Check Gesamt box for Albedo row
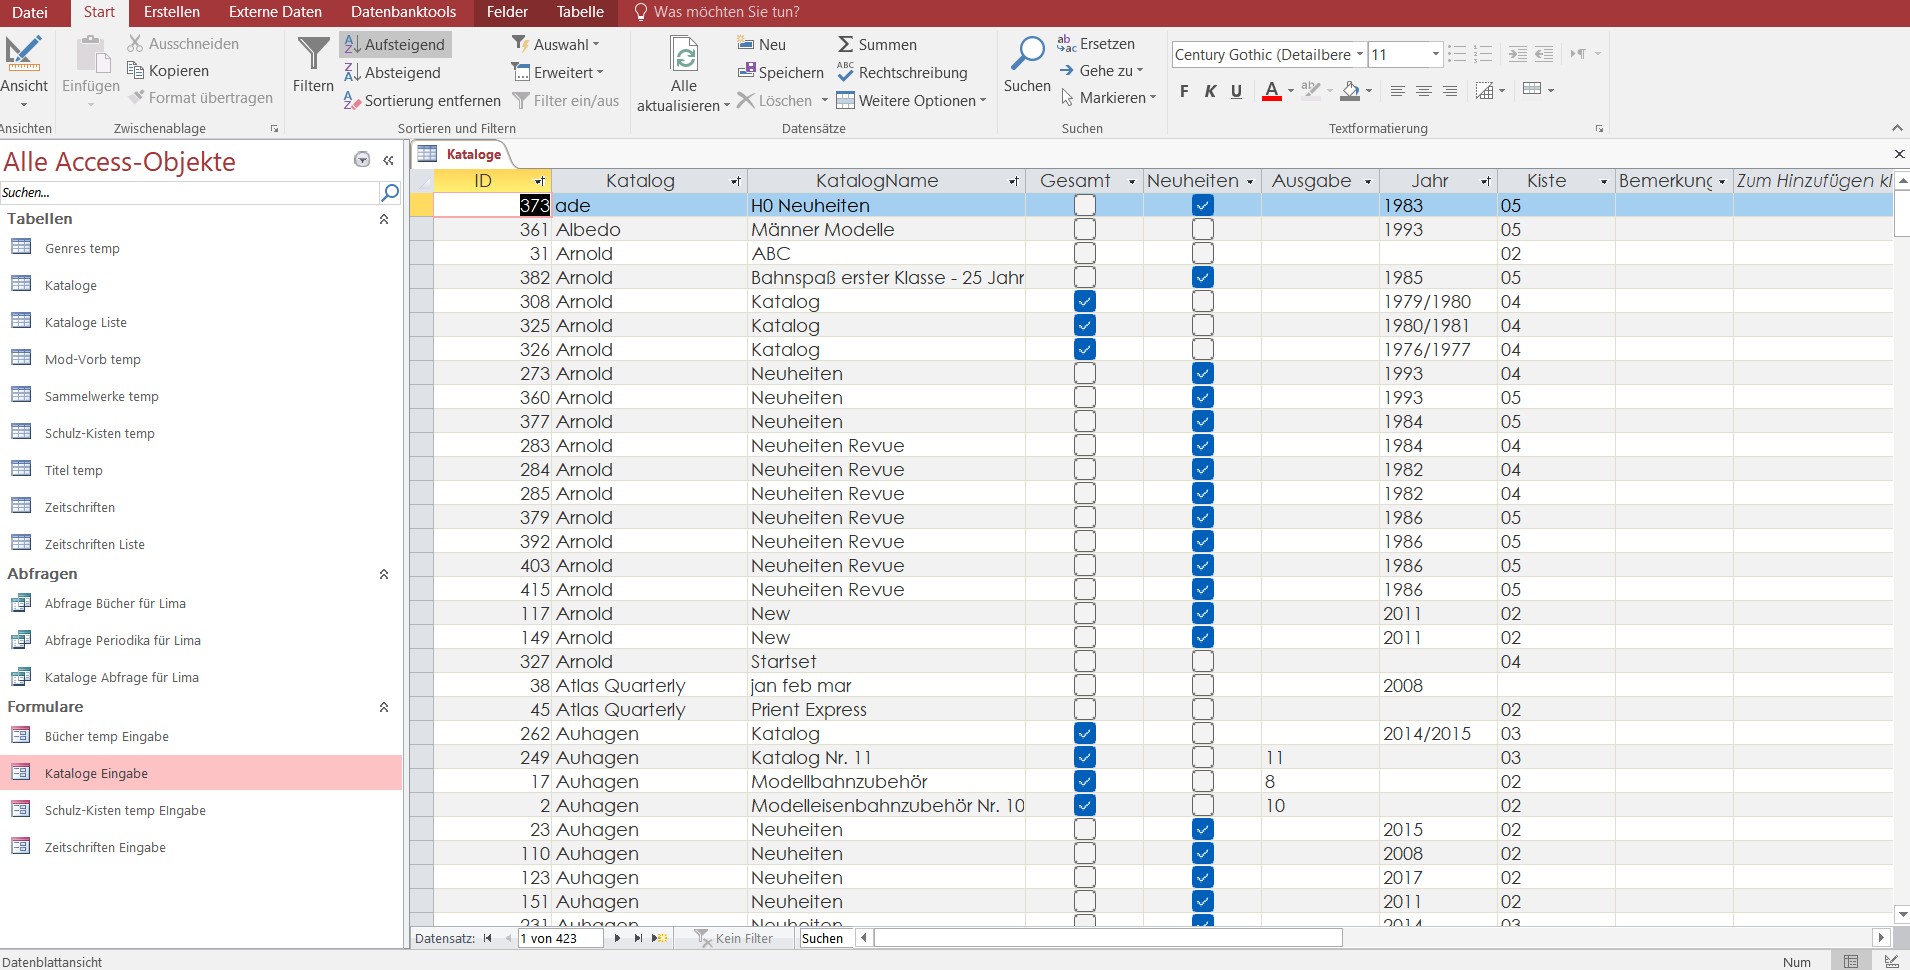This screenshot has width=1910, height=970. (1084, 229)
